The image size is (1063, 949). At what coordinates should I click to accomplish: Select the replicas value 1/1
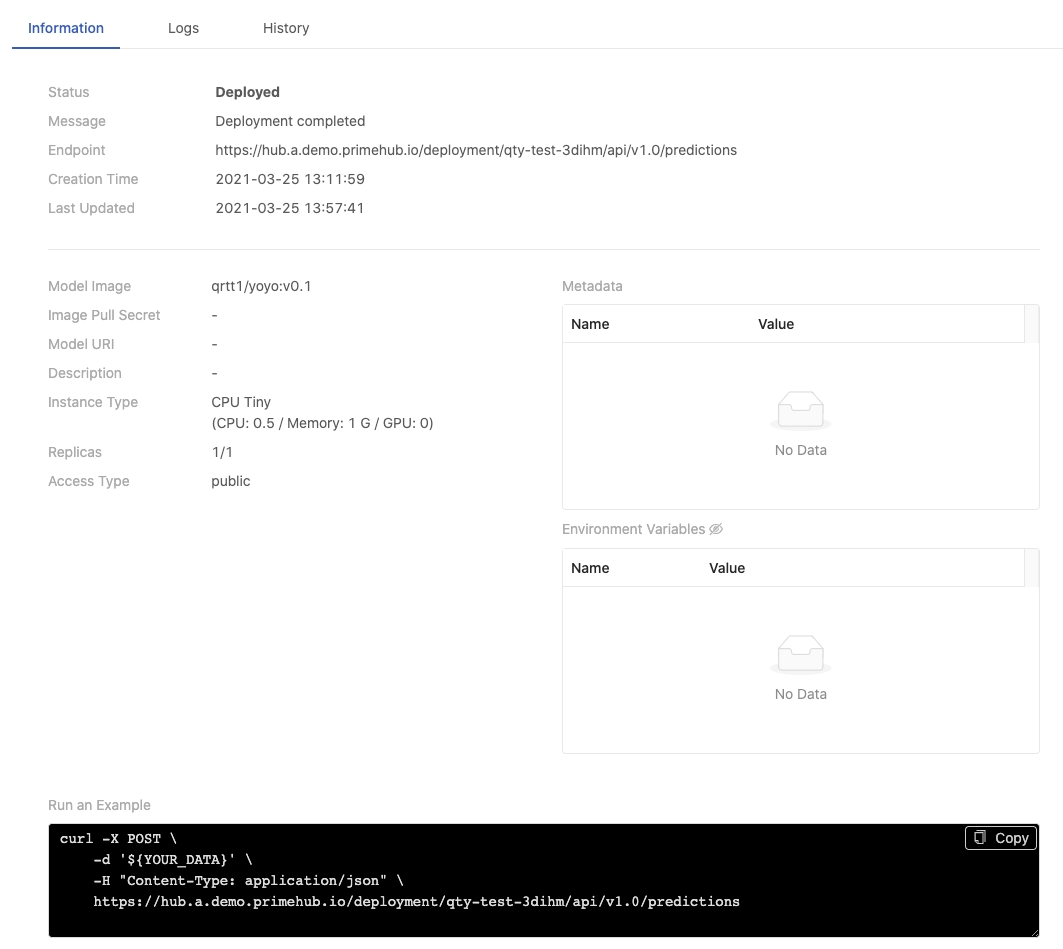(222, 452)
